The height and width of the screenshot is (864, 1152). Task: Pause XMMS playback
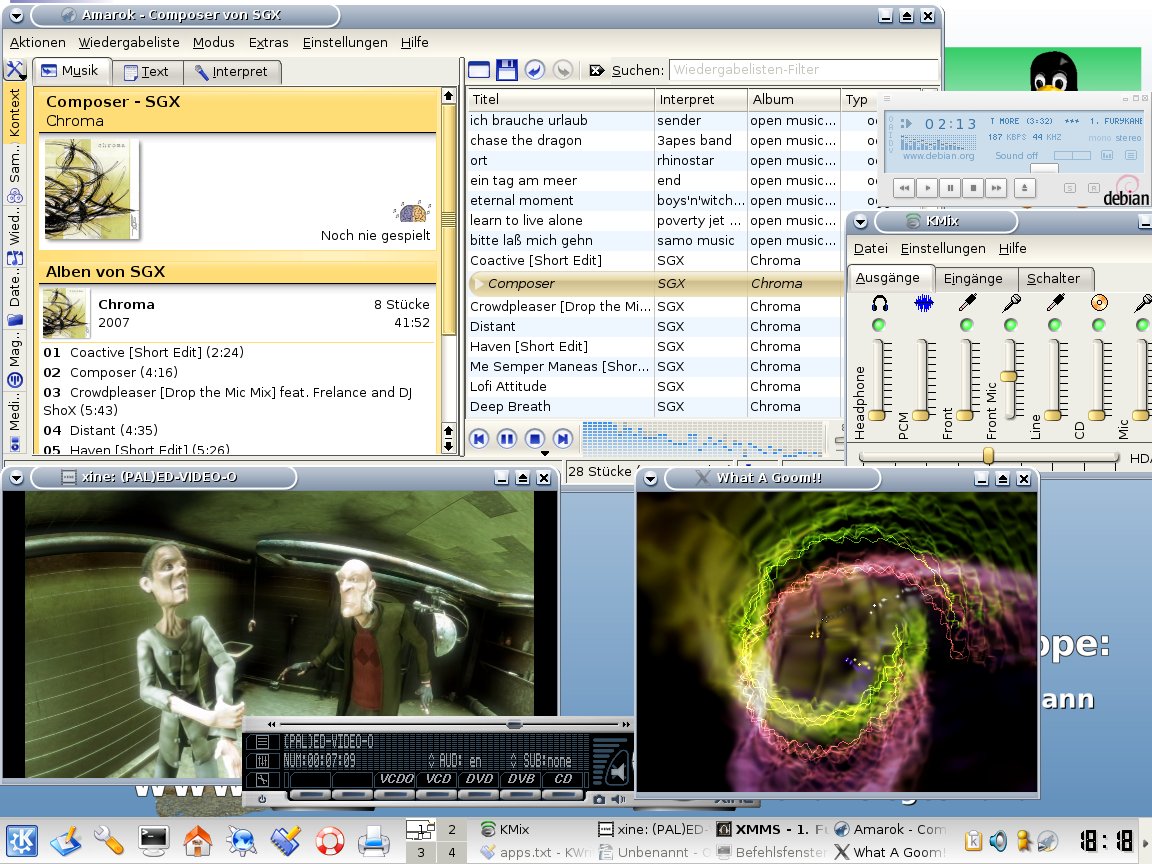(950, 188)
